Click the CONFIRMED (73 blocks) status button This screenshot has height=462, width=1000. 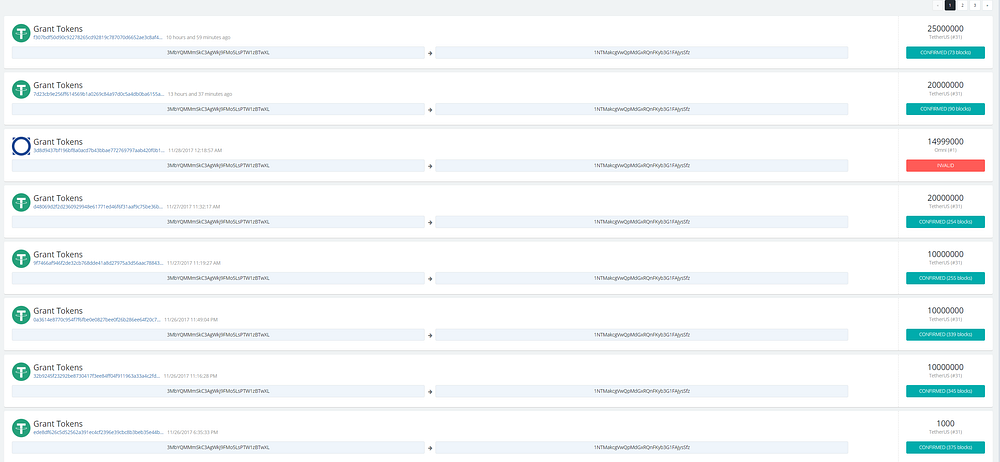point(945,52)
